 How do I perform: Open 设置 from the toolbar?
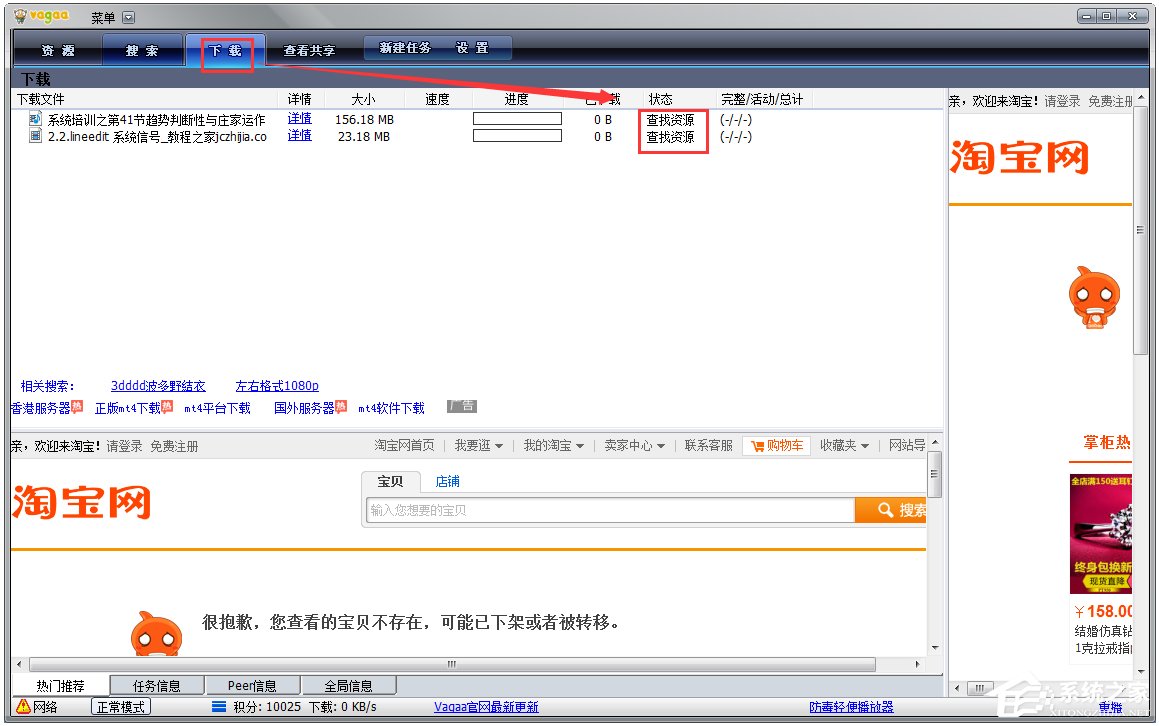coord(472,48)
